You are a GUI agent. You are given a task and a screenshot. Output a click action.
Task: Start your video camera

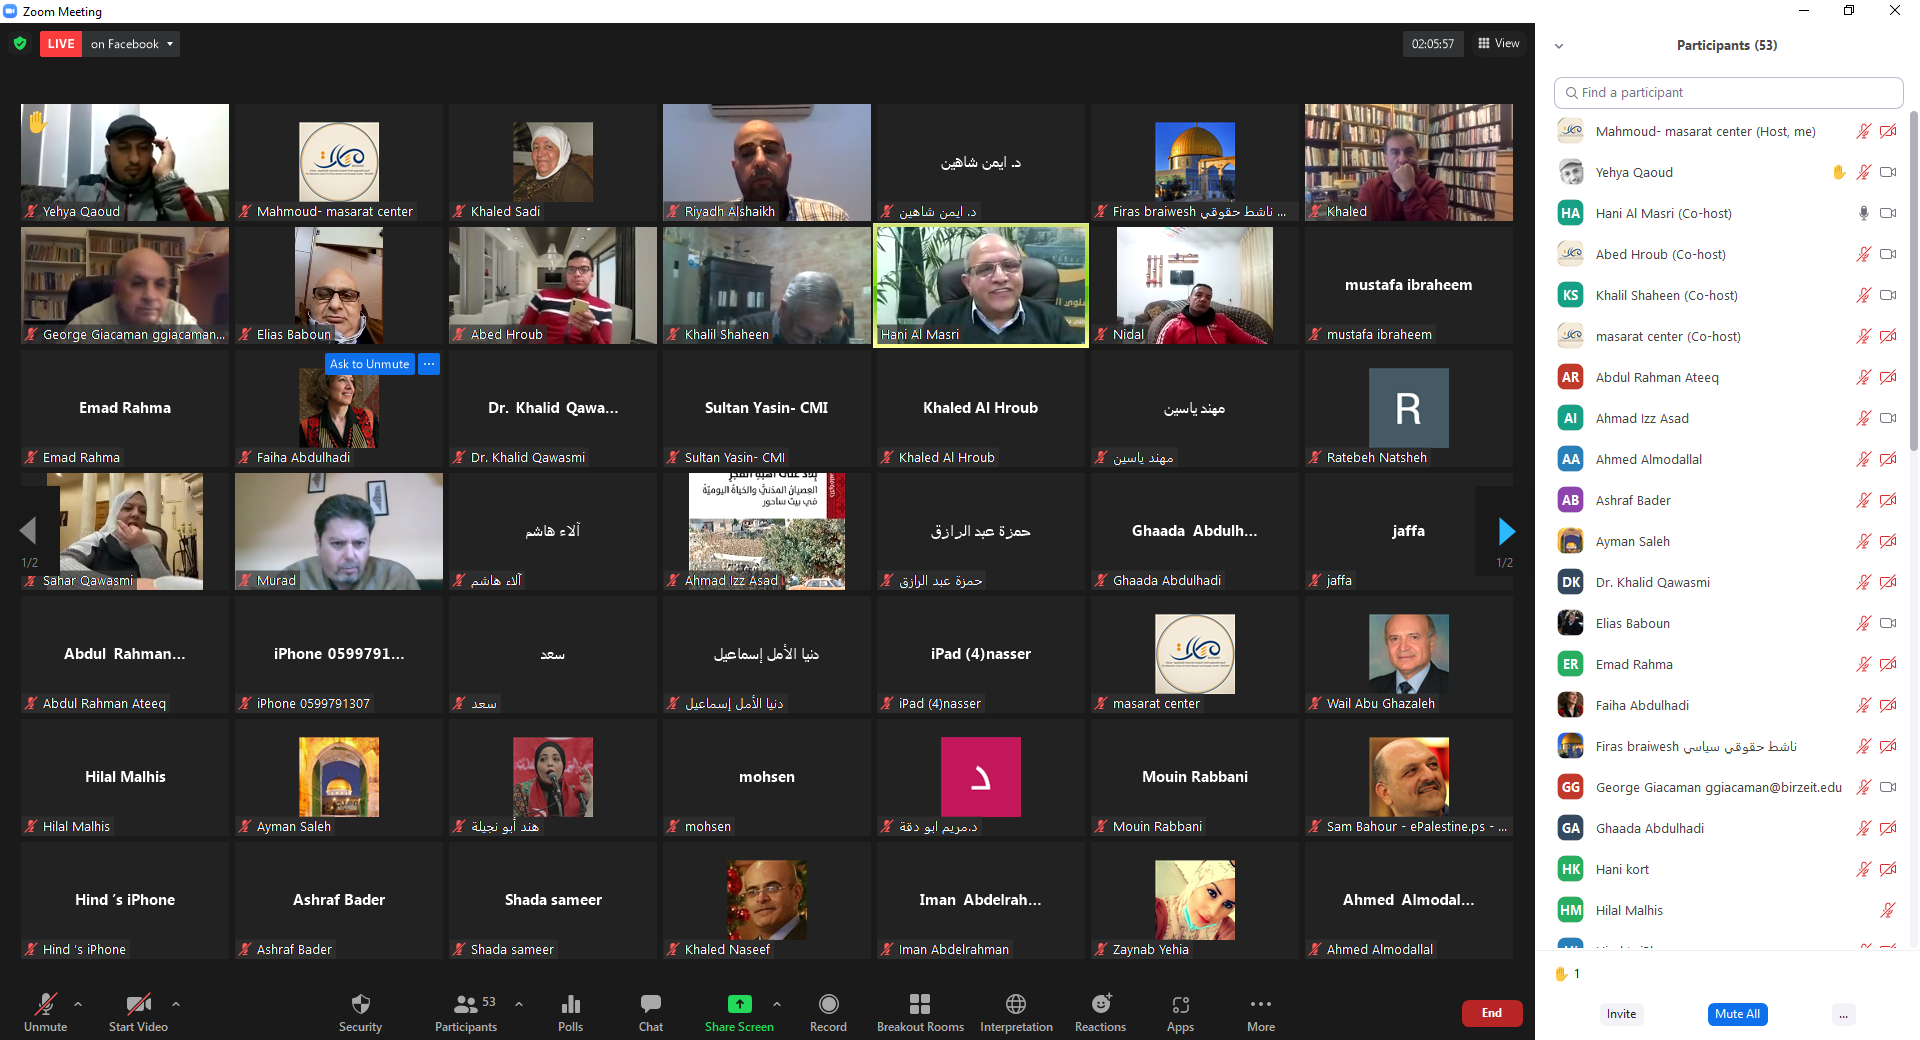click(x=138, y=1012)
